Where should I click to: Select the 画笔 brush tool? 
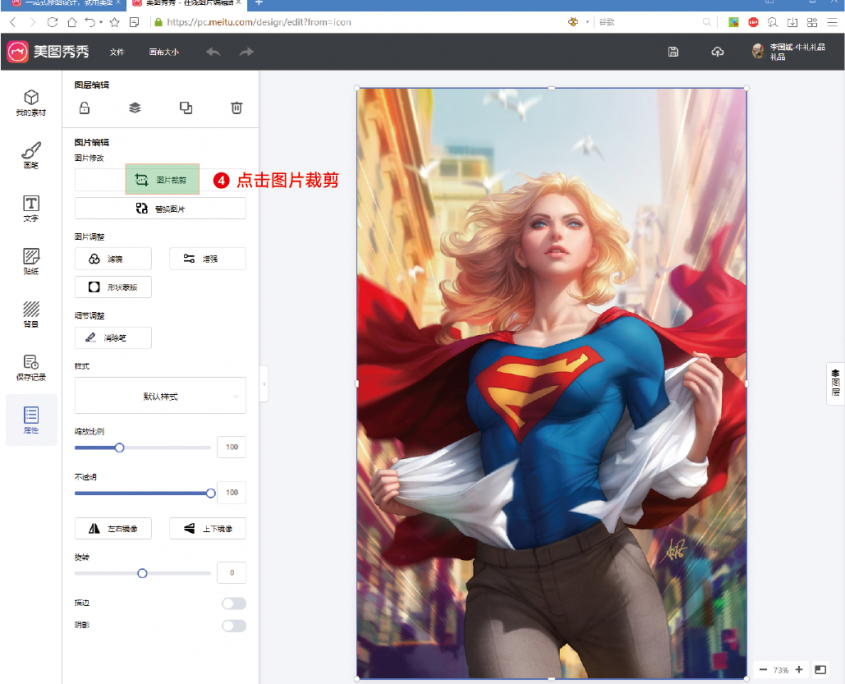pyautogui.click(x=31, y=155)
